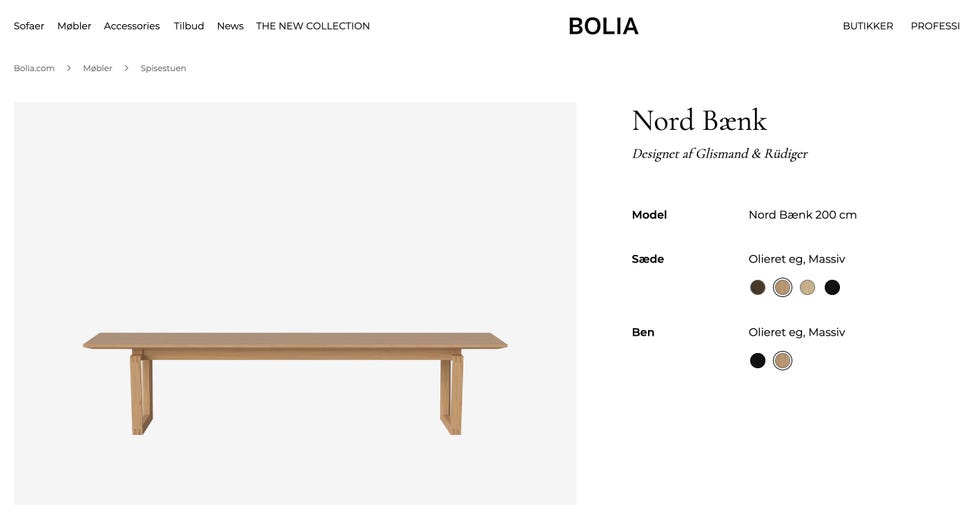Open the Møbler navigation menu

pos(74,26)
